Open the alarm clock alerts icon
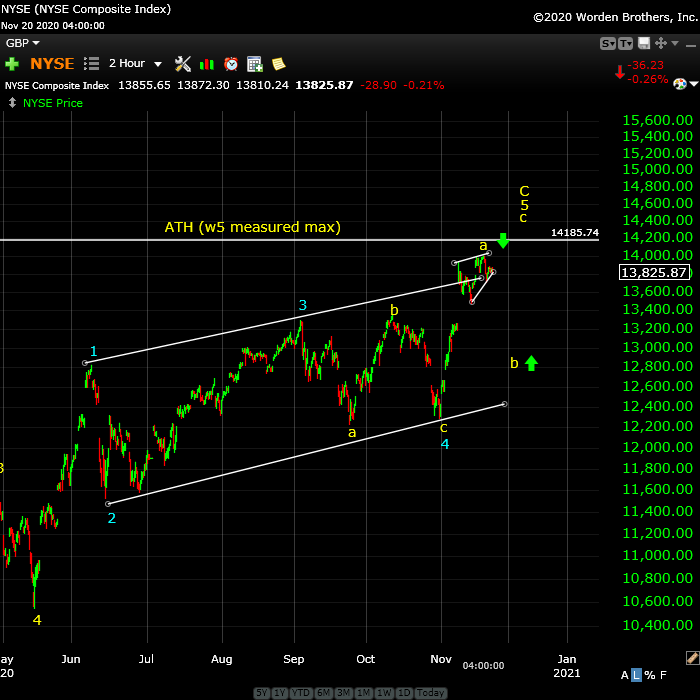Image resolution: width=700 pixels, height=700 pixels. [x=231, y=64]
